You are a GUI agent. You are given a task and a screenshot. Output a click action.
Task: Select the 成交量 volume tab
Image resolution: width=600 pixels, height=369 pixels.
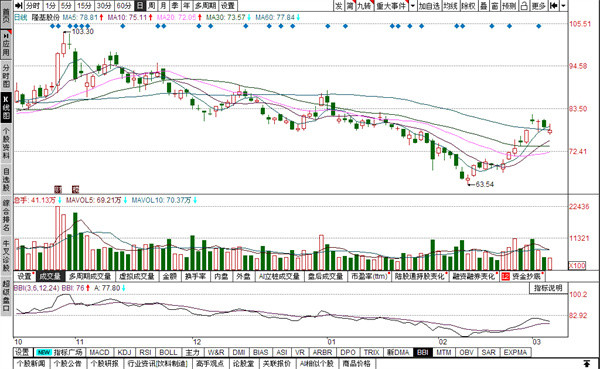pos(50,276)
